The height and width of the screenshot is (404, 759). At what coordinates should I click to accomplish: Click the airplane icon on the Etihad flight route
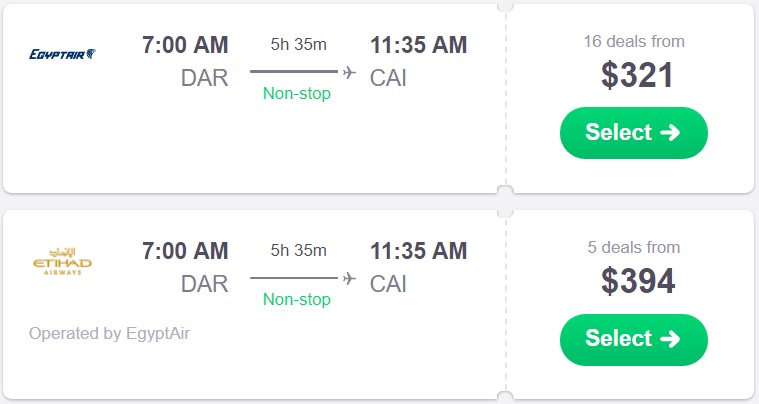349,278
